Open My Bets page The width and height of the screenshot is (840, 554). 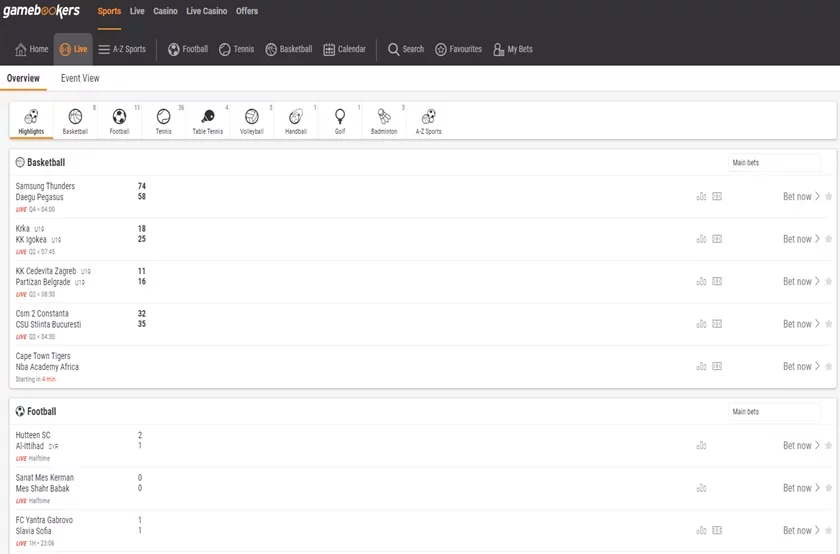point(513,49)
